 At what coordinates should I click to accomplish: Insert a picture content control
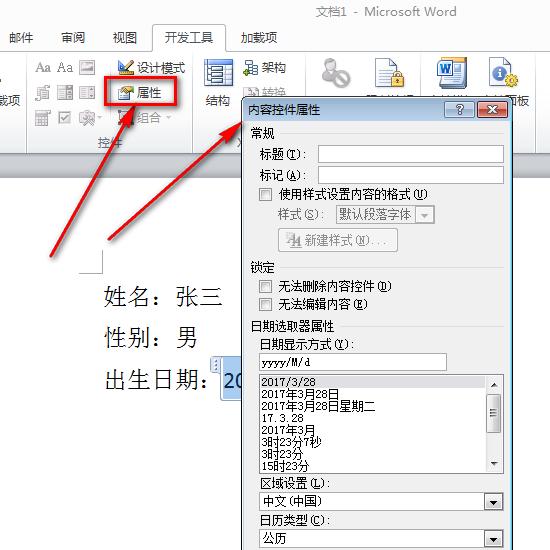click(x=87, y=67)
